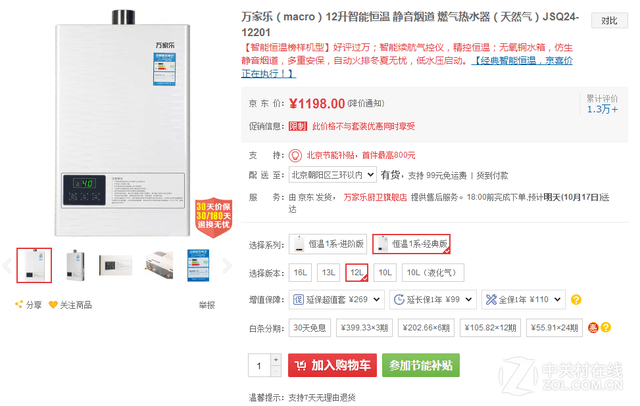Click the green 参加节能补贴 button
Image resolution: width=640 pixels, height=406 pixels.
click(421, 365)
